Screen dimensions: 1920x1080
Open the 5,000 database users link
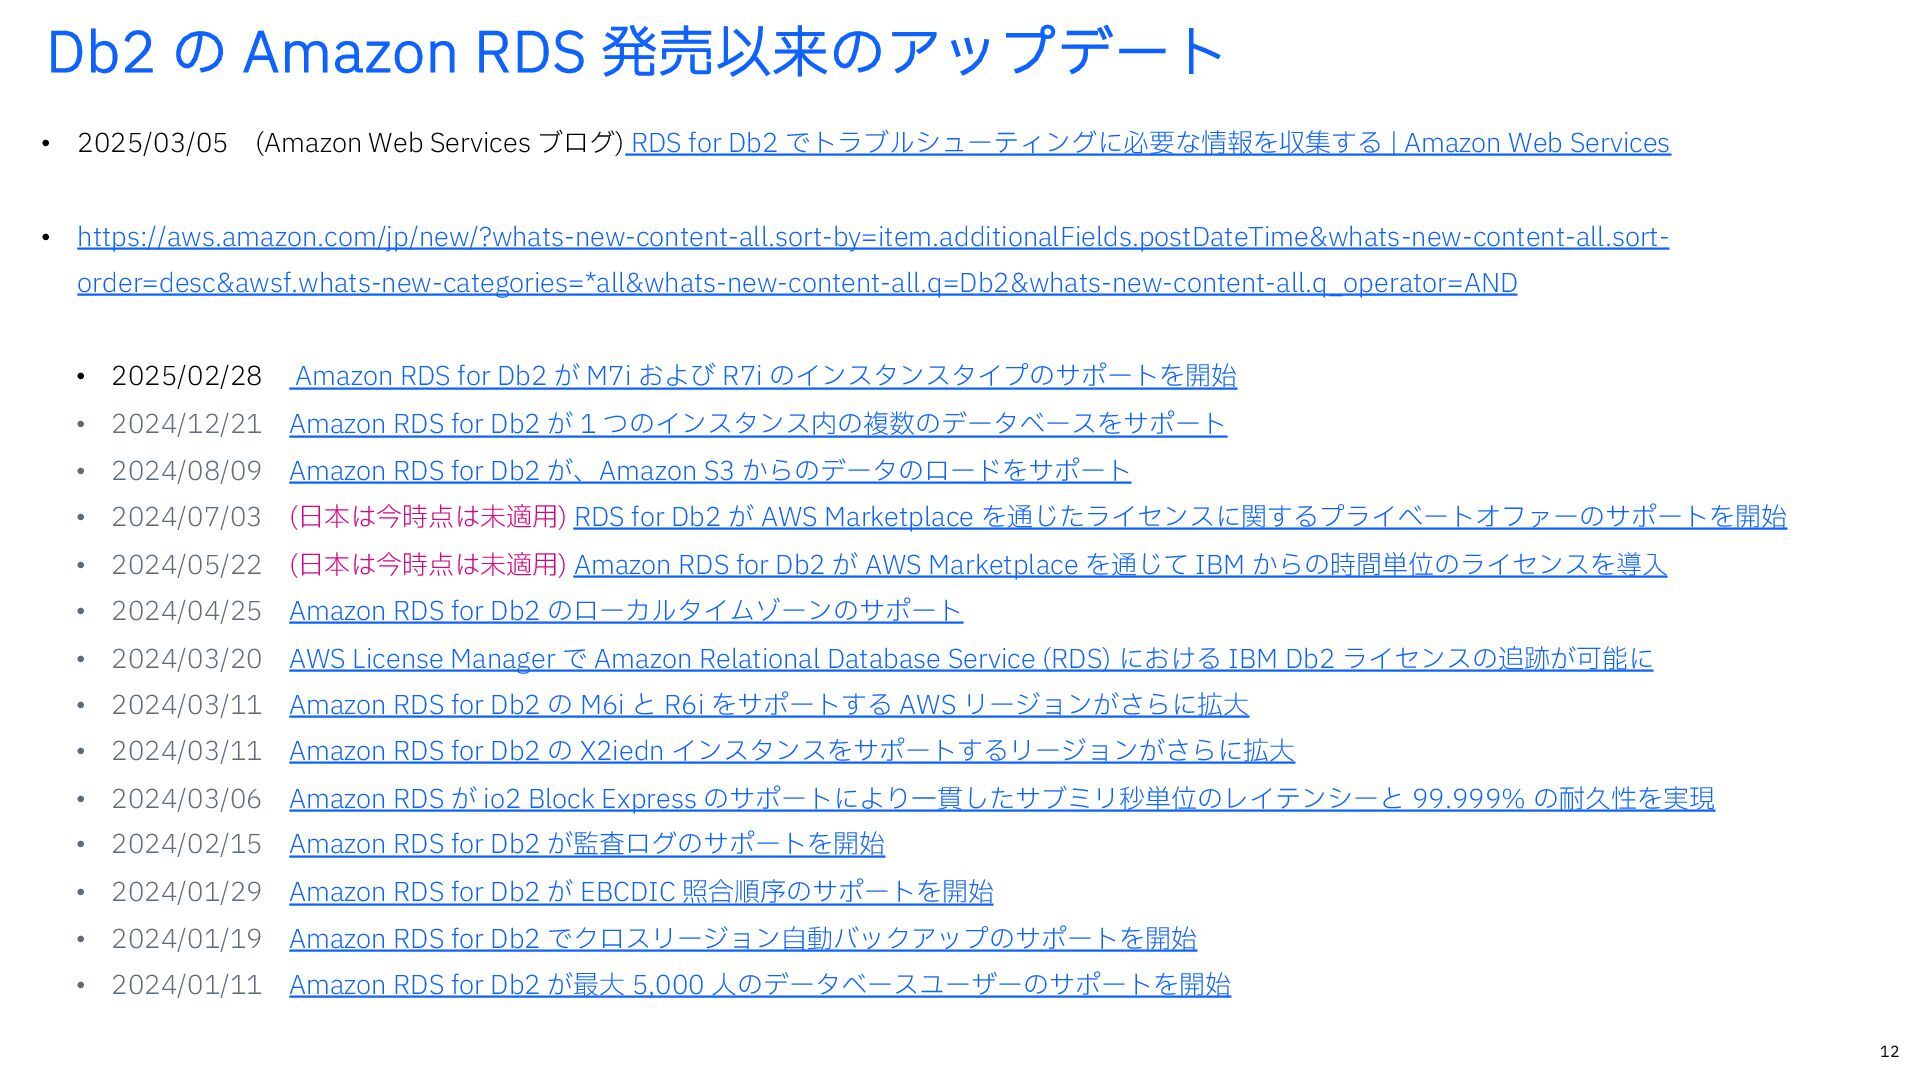click(x=759, y=985)
